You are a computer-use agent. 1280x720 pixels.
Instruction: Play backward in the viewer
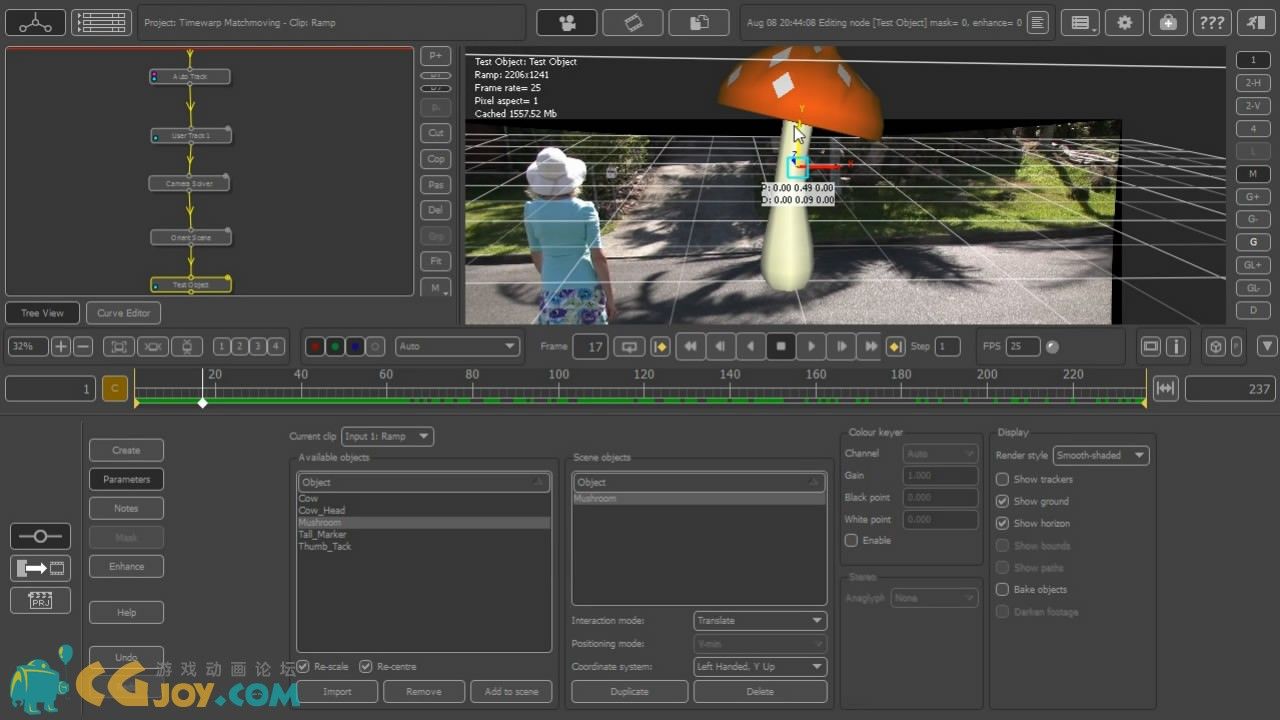751,346
